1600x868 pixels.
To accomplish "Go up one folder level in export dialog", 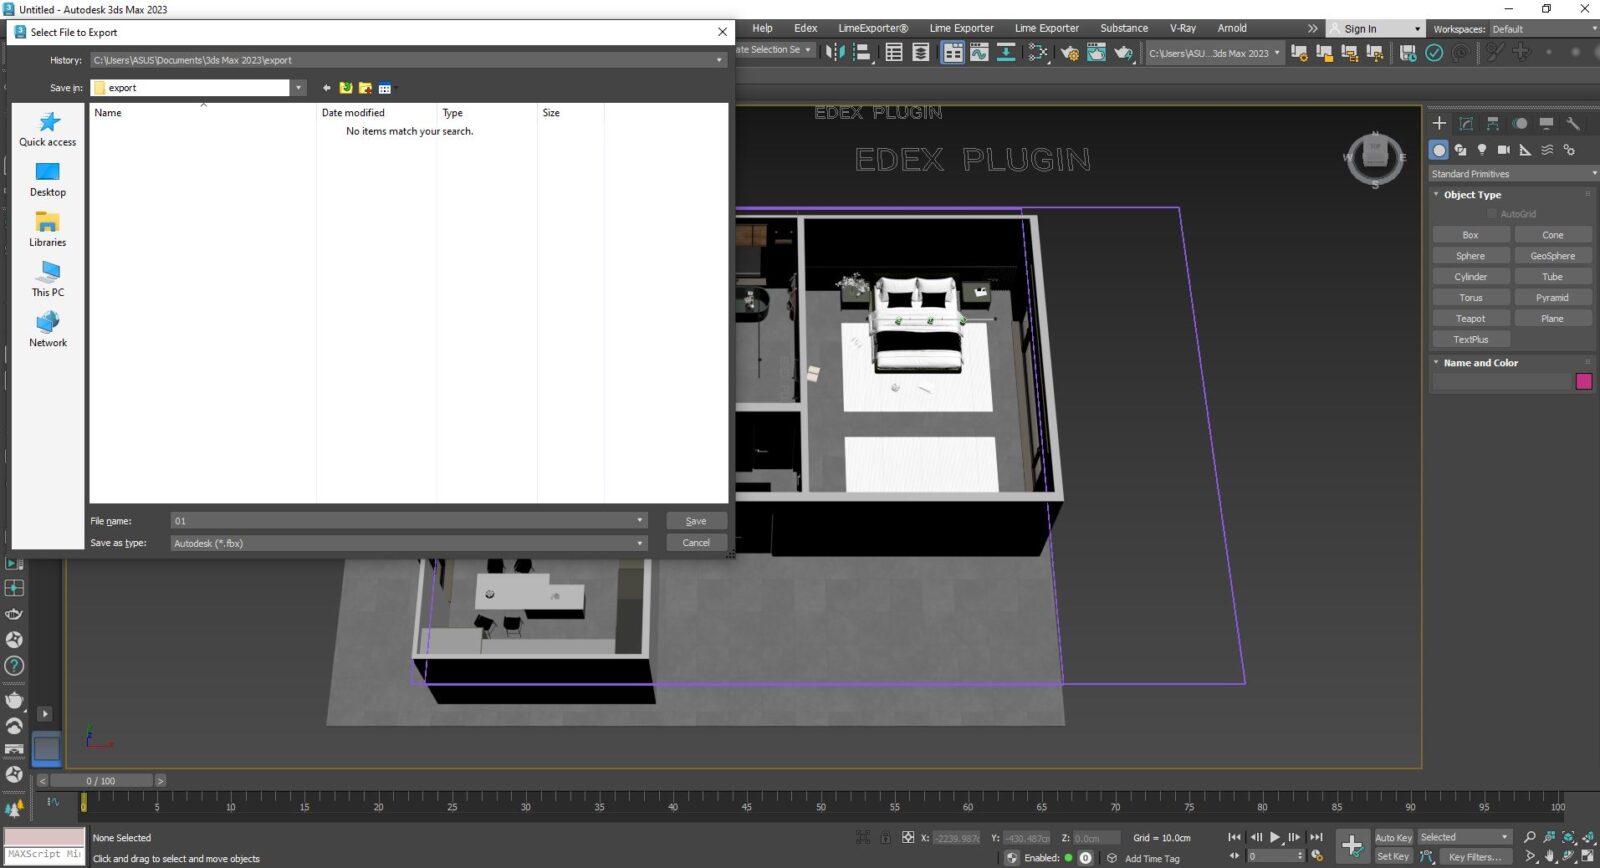I will pyautogui.click(x=346, y=88).
